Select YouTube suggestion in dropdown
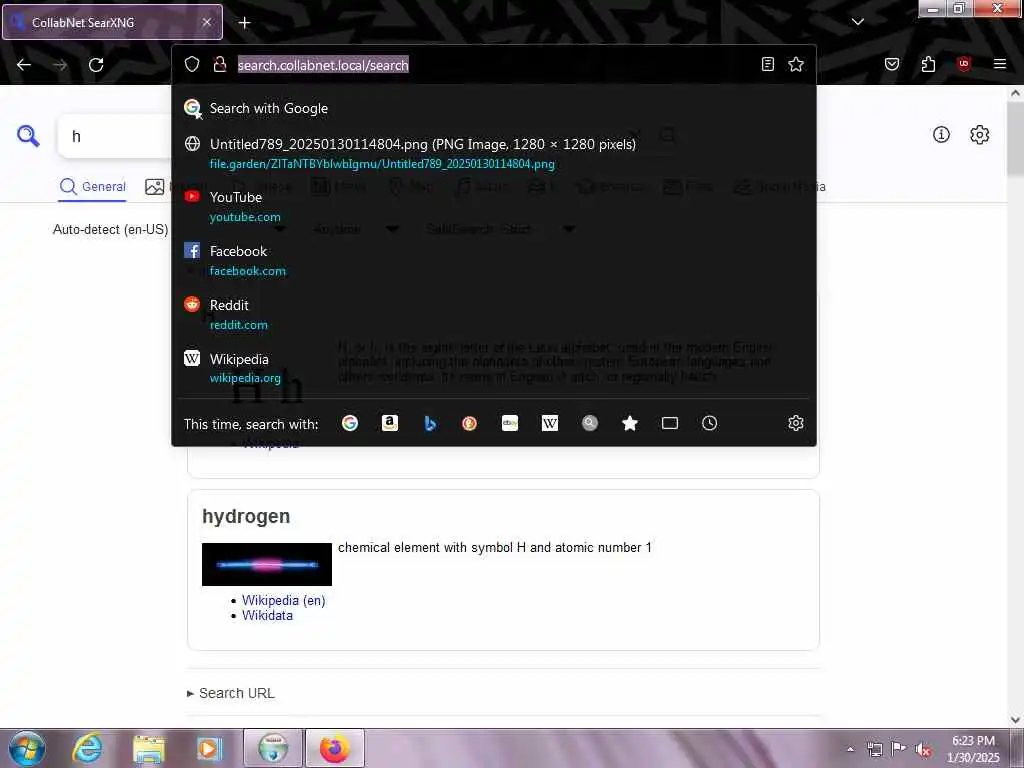1024x768 pixels. click(494, 206)
